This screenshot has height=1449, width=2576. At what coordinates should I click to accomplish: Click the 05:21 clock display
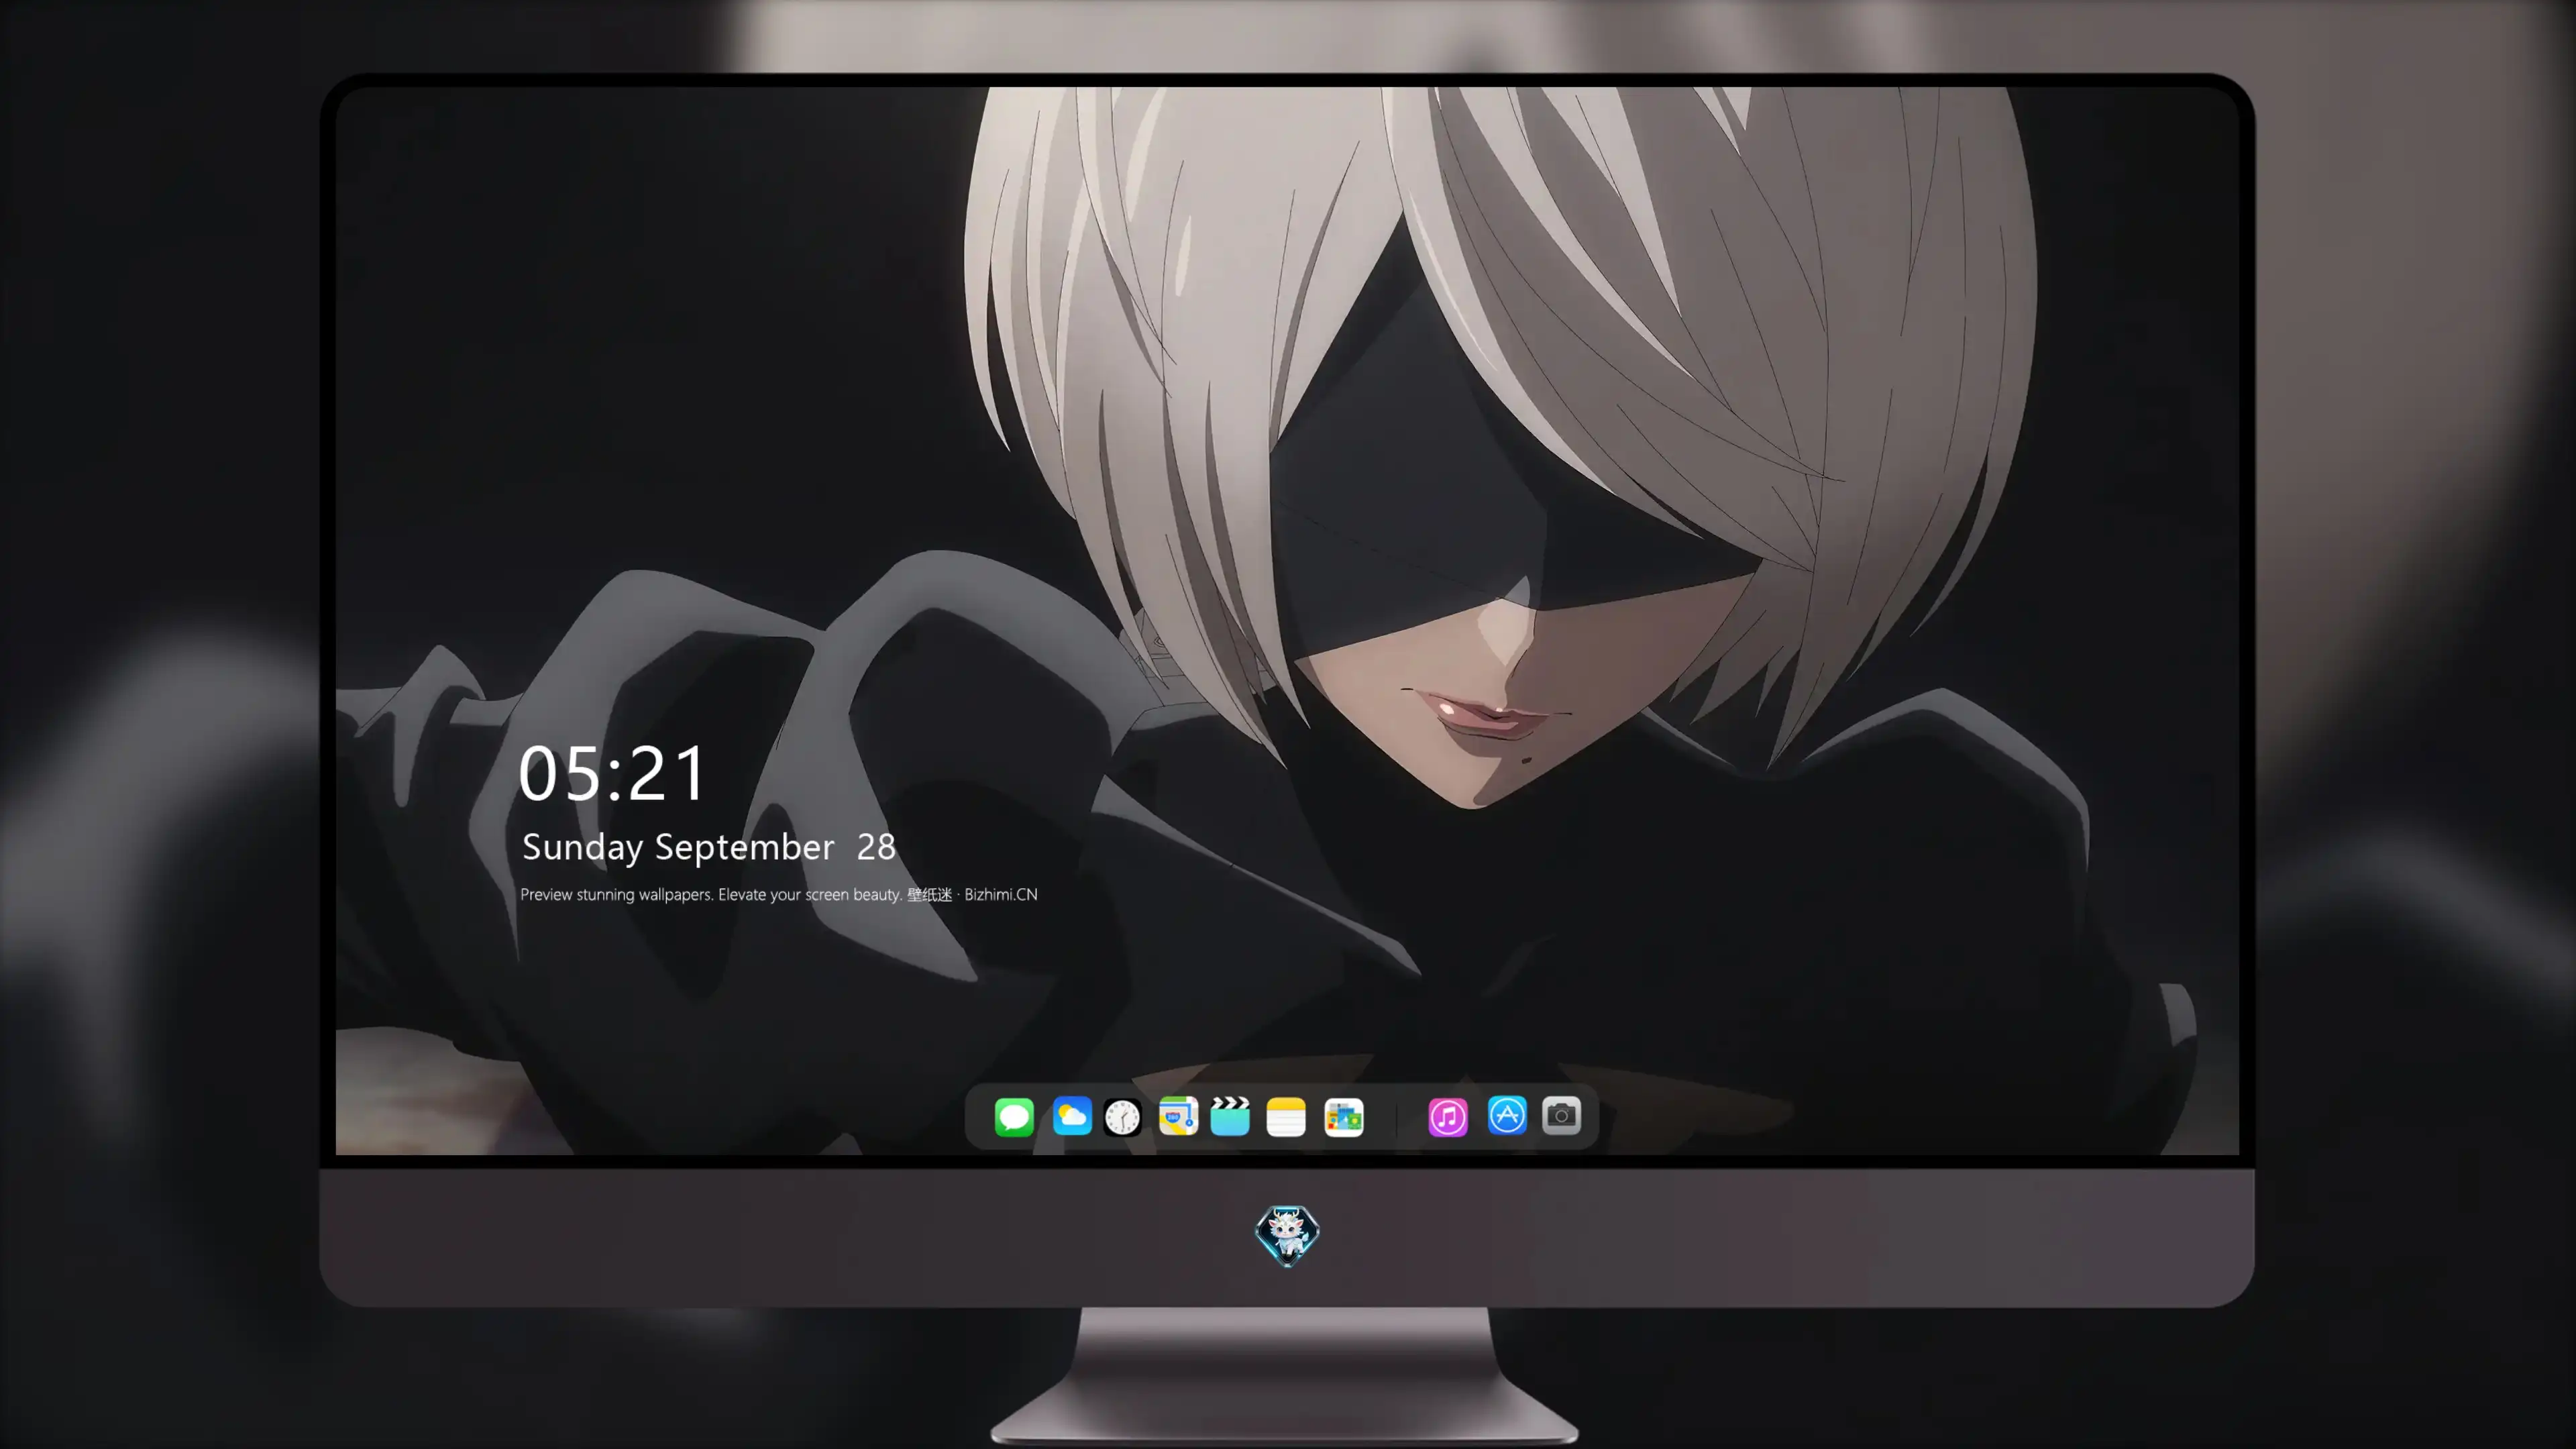pyautogui.click(x=612, y=774)
